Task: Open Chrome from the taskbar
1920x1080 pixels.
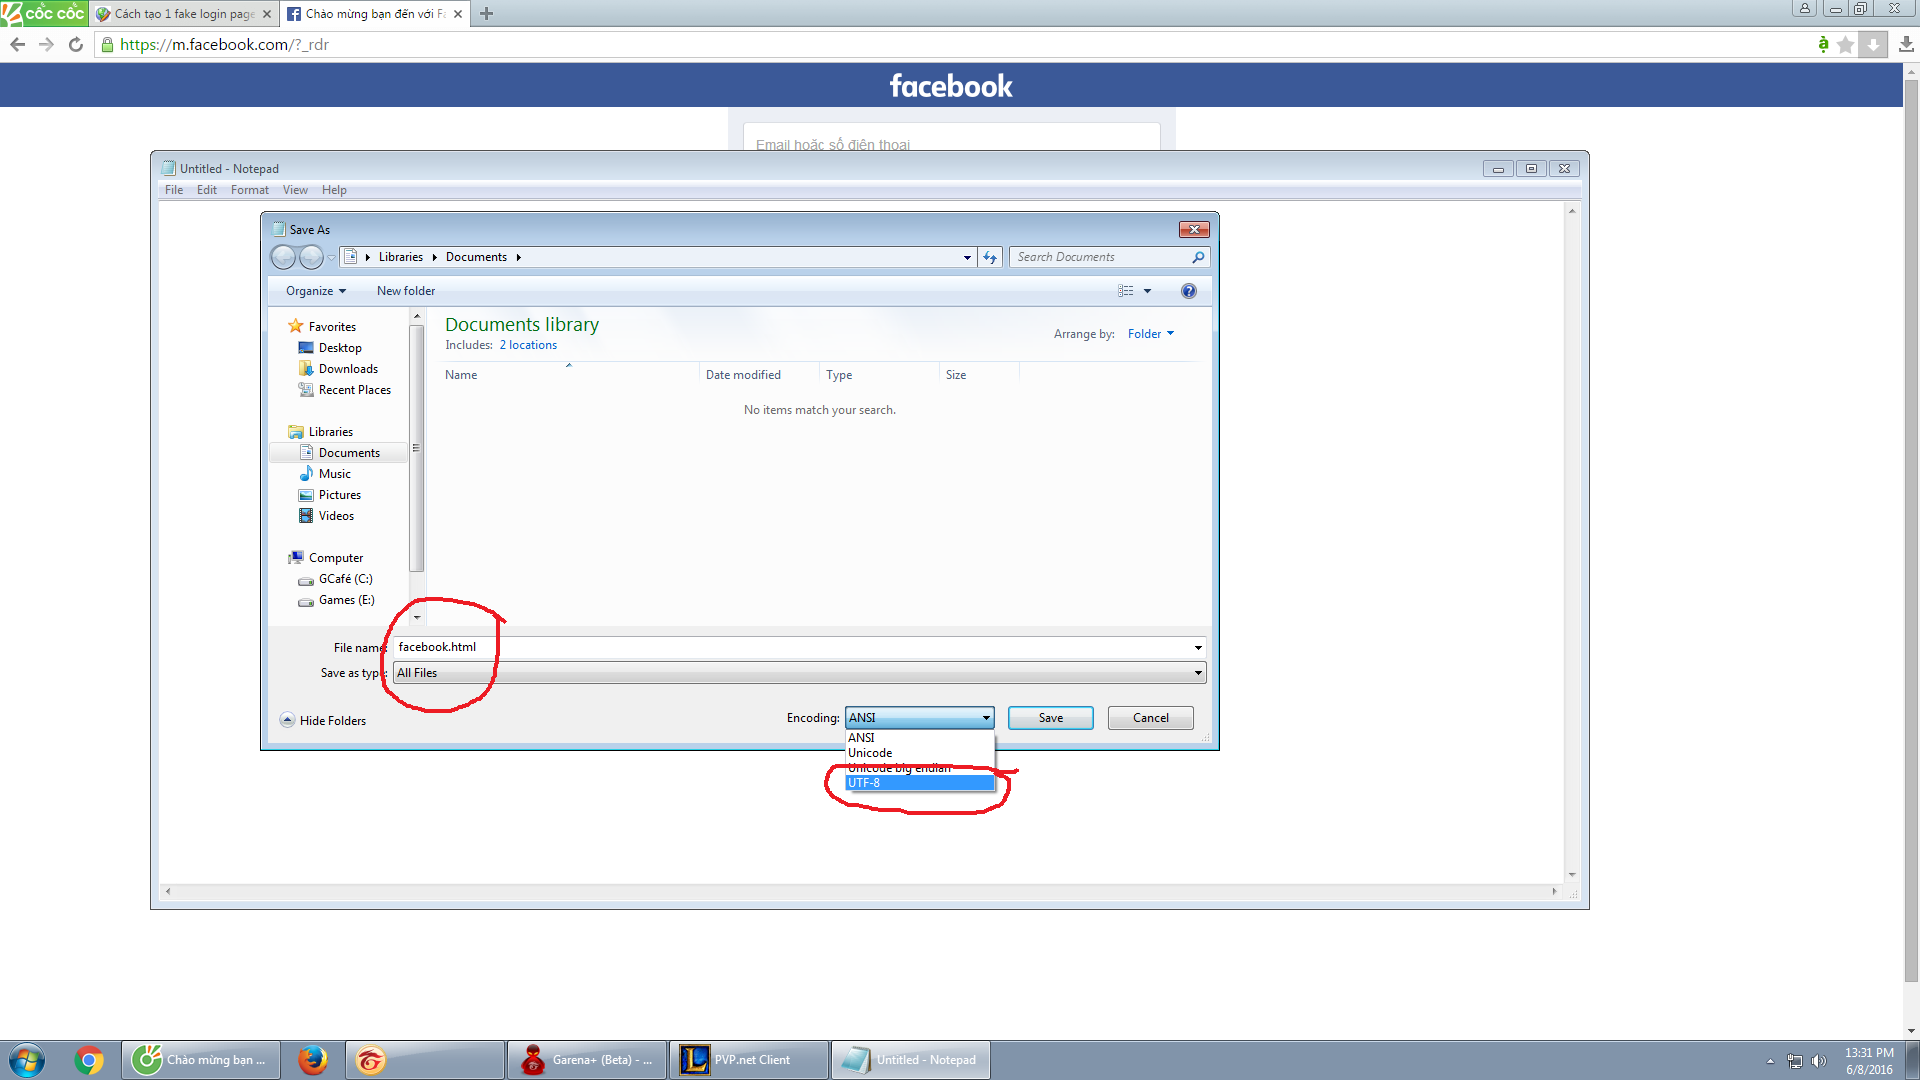Action: click(89, 1060)
